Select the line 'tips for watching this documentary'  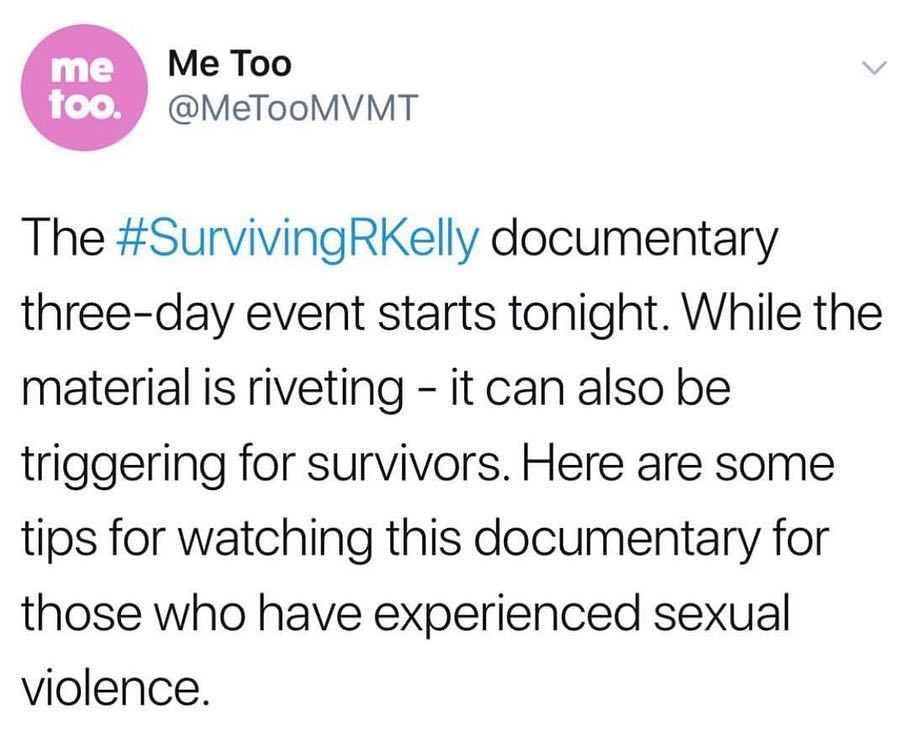[426, 539]
